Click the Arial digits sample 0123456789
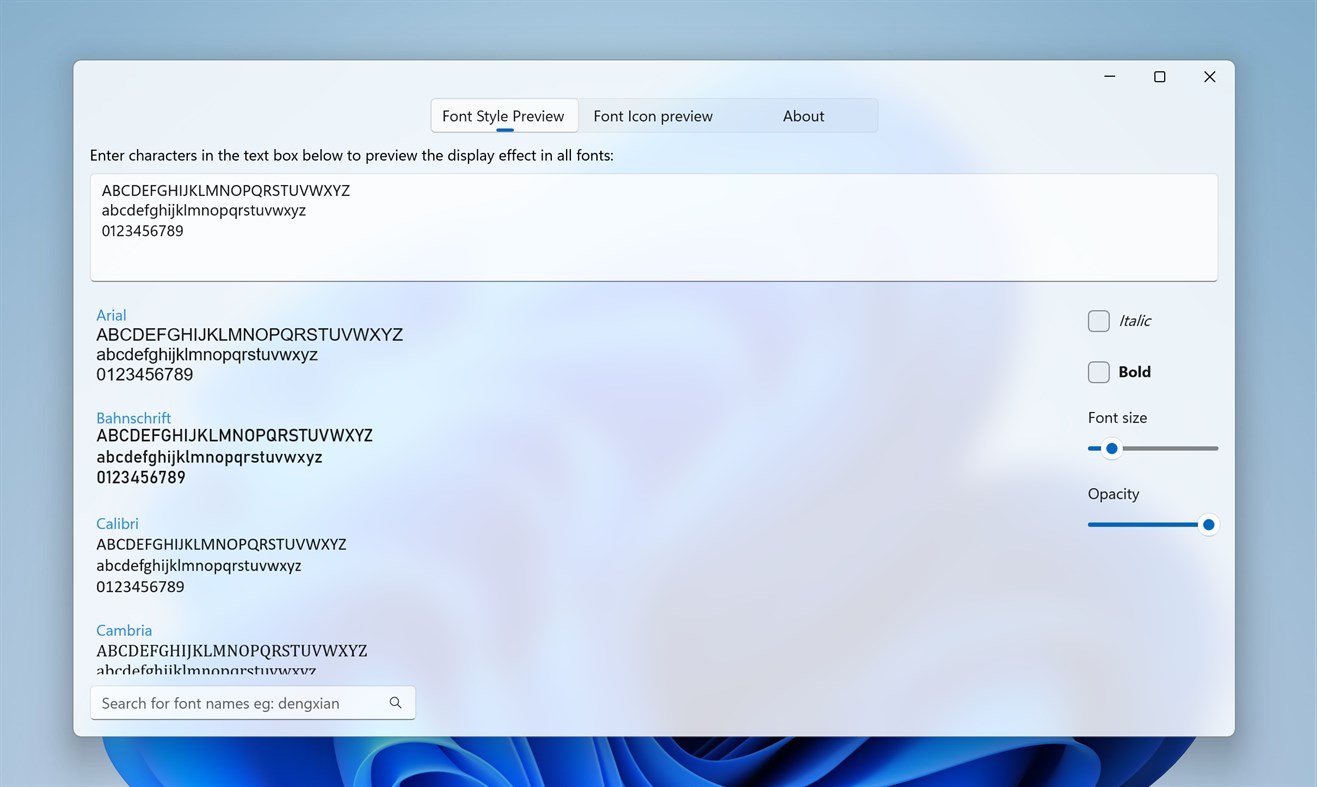Screen dimensions: 1317x787 coord(145,375)
